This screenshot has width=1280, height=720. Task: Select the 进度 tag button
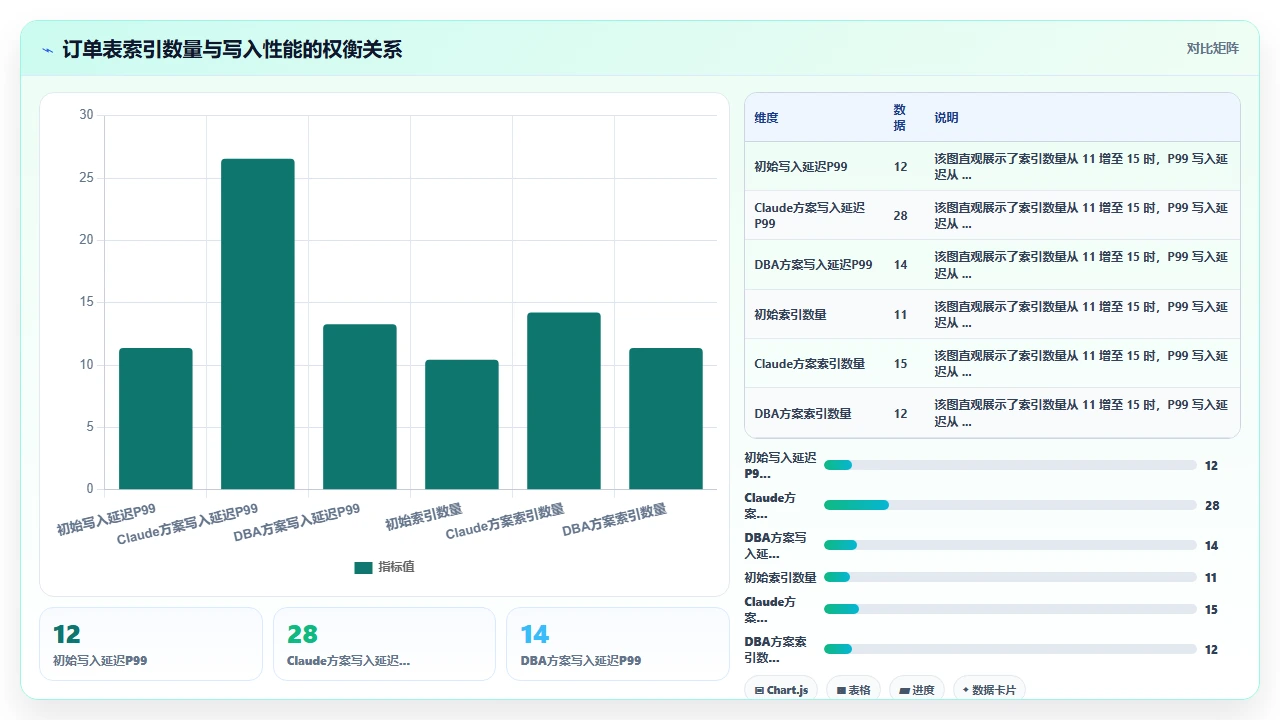916,690
